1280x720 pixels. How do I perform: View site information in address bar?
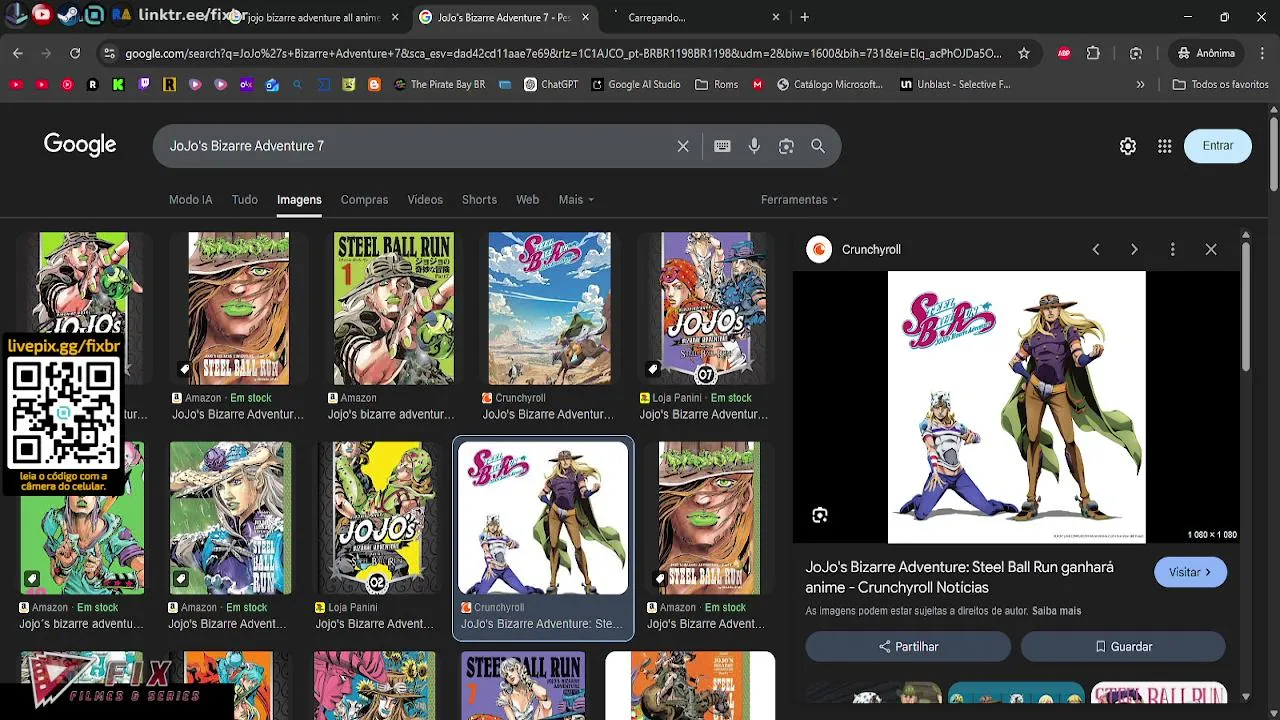[x=109, y=53]
